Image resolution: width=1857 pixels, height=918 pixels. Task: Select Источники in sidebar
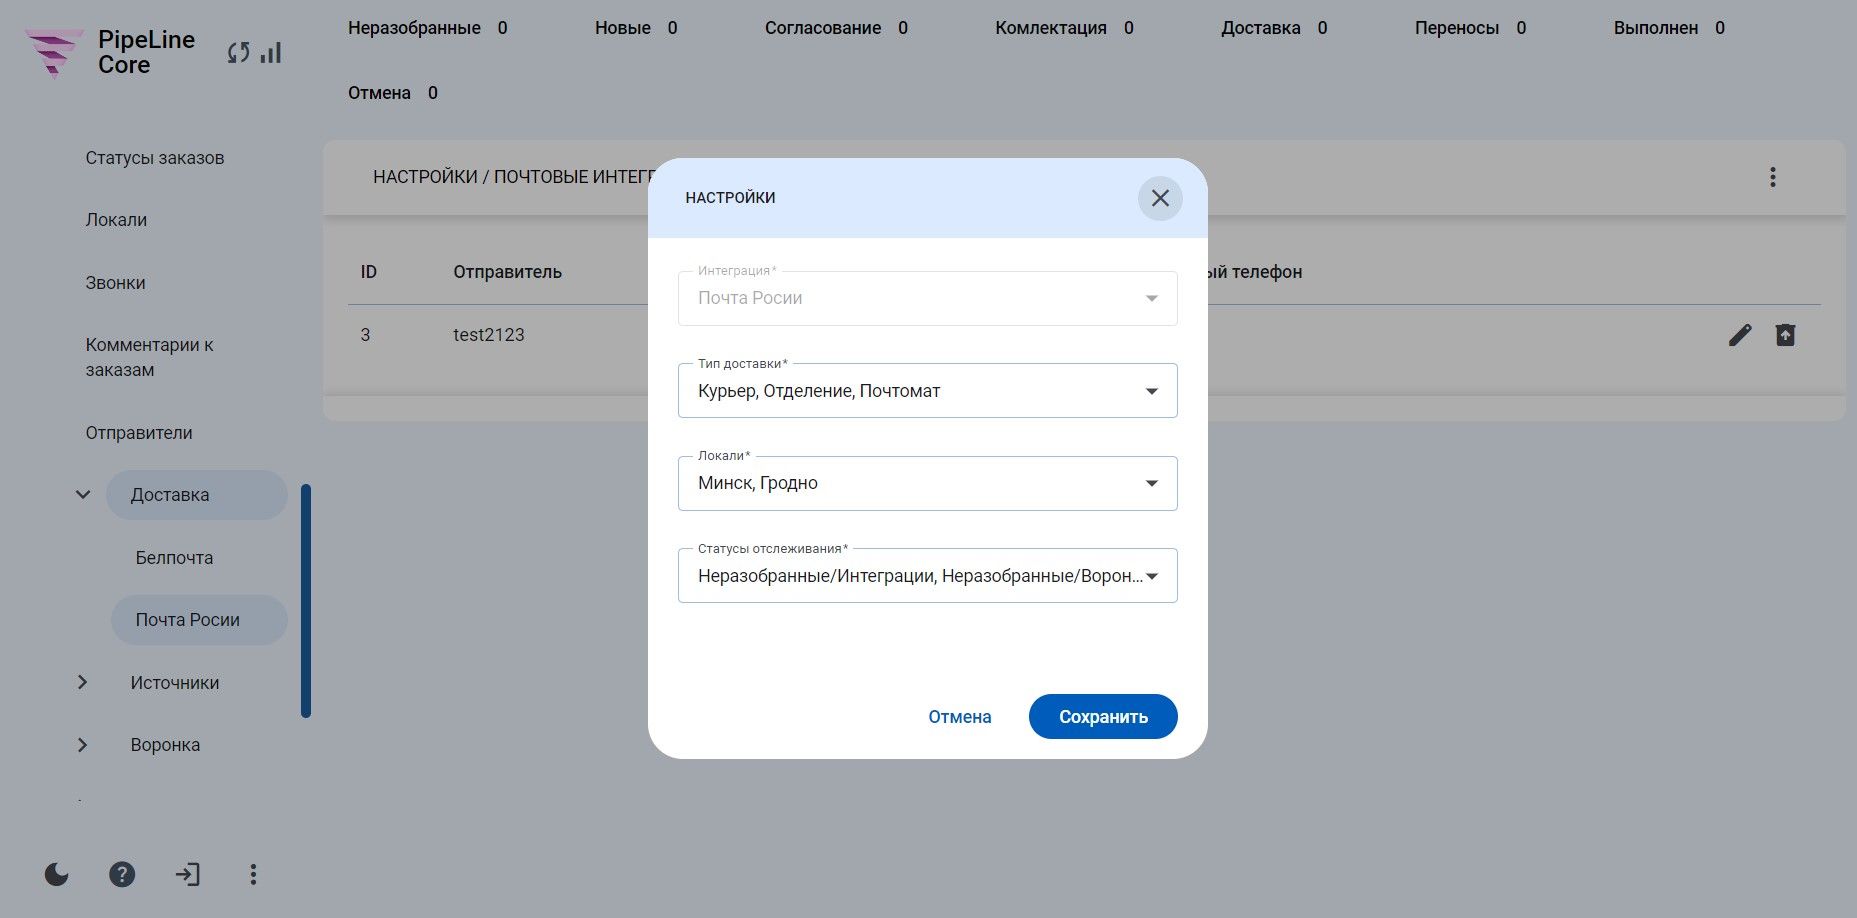175,683
